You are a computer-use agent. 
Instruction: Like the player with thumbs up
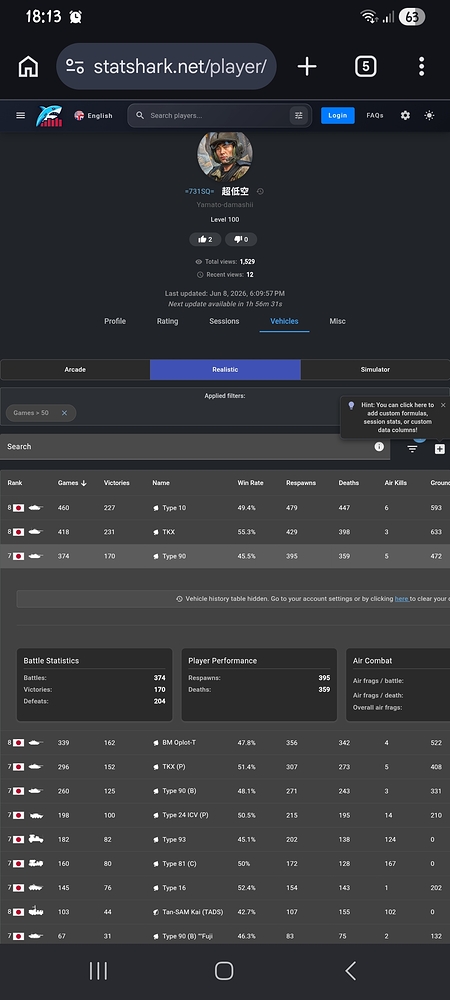(x=205, y=239)
